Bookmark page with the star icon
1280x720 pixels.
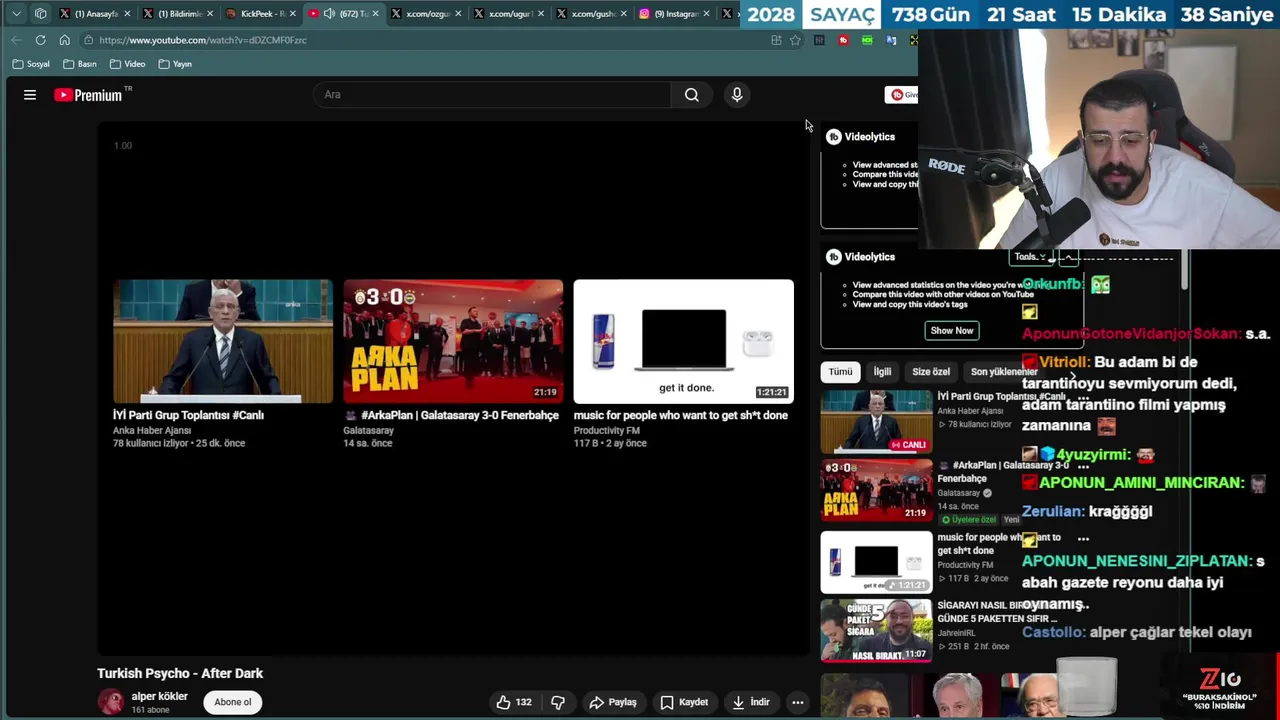[x=795, y=40]
